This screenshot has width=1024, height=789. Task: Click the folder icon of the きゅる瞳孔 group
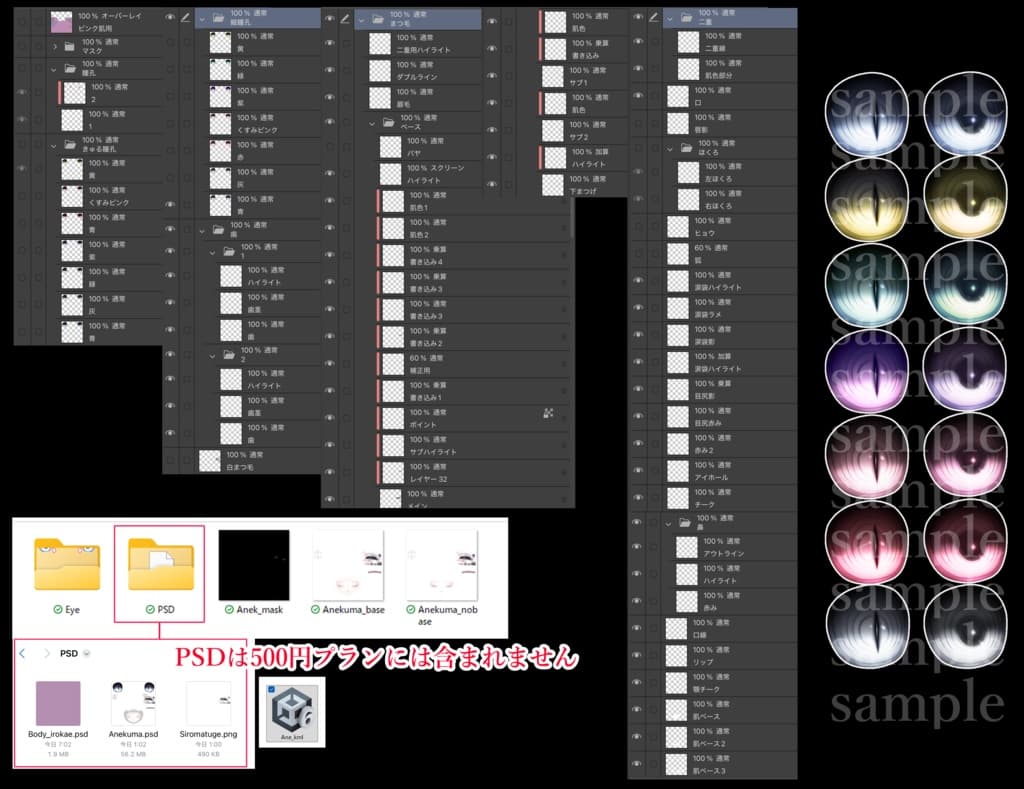pyautogui.click(x=70, y=145)
